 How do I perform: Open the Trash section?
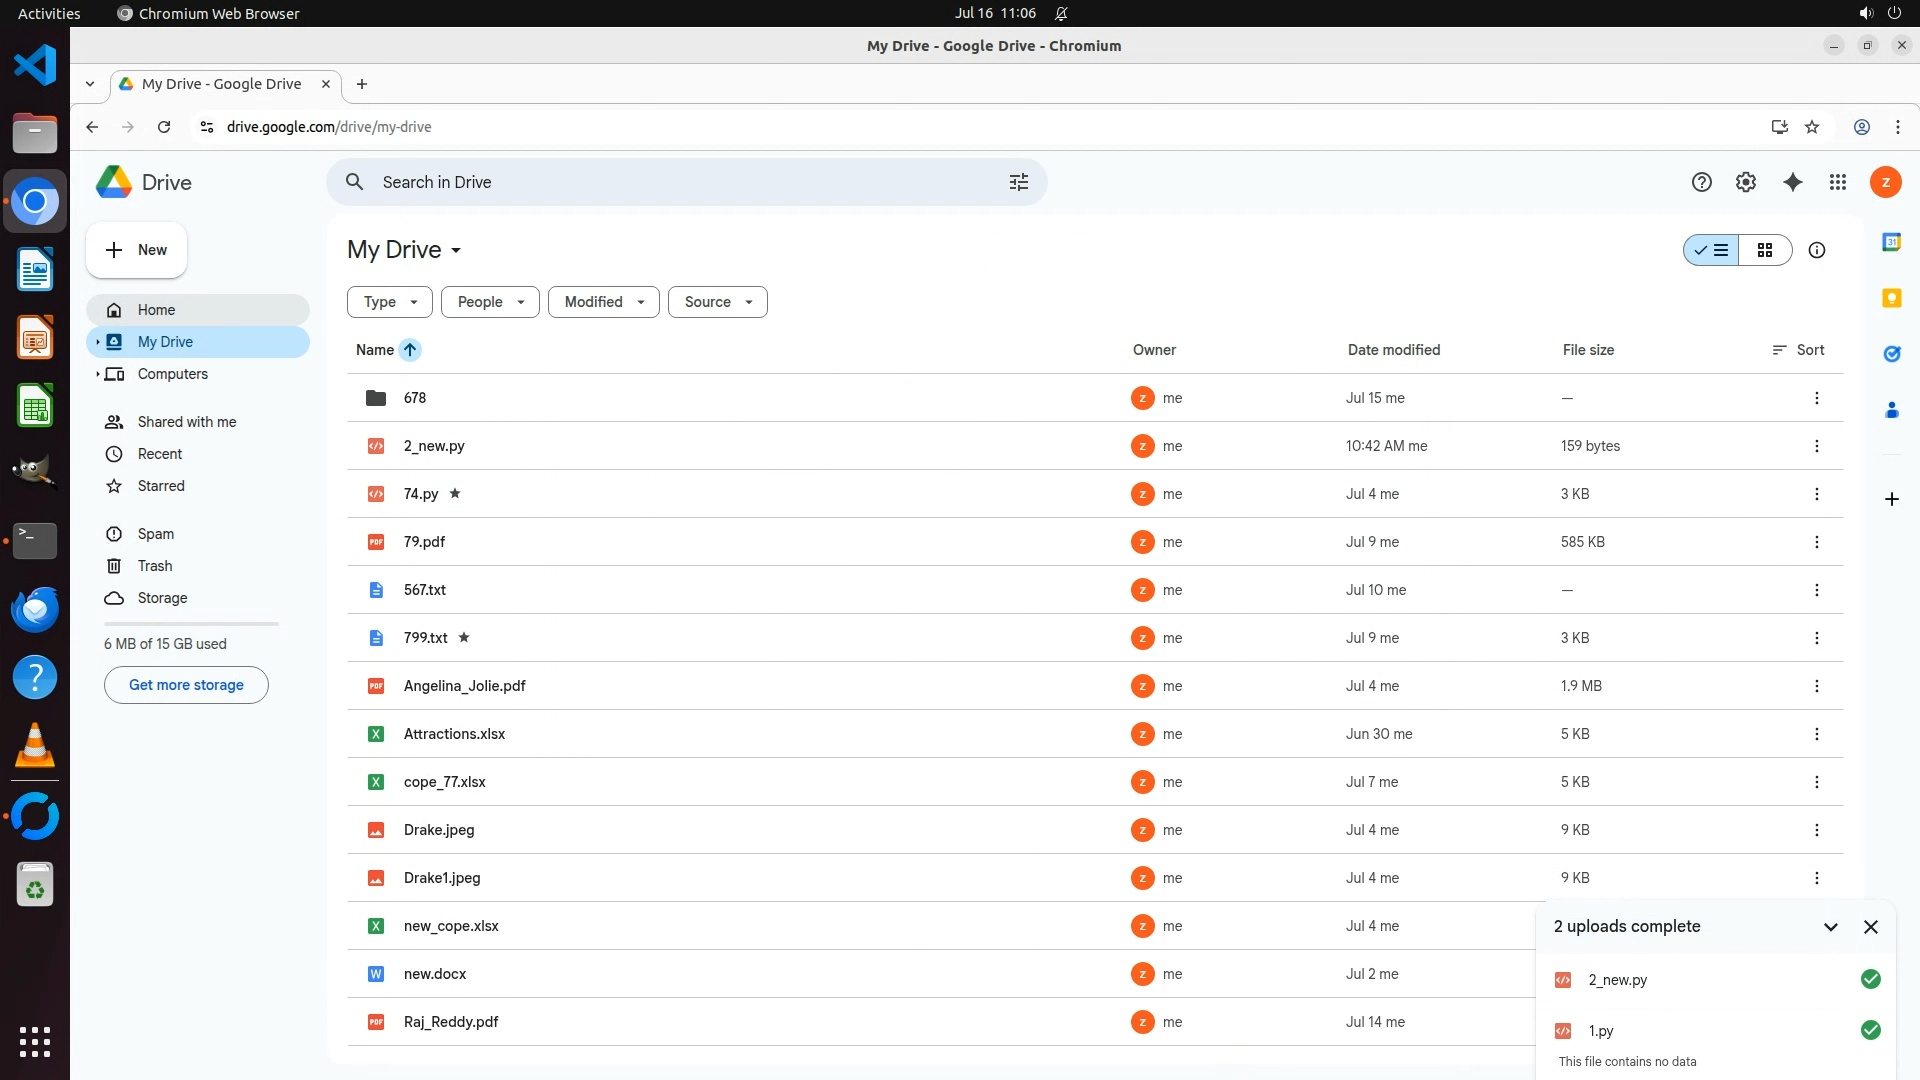click(x=154, y=566)
